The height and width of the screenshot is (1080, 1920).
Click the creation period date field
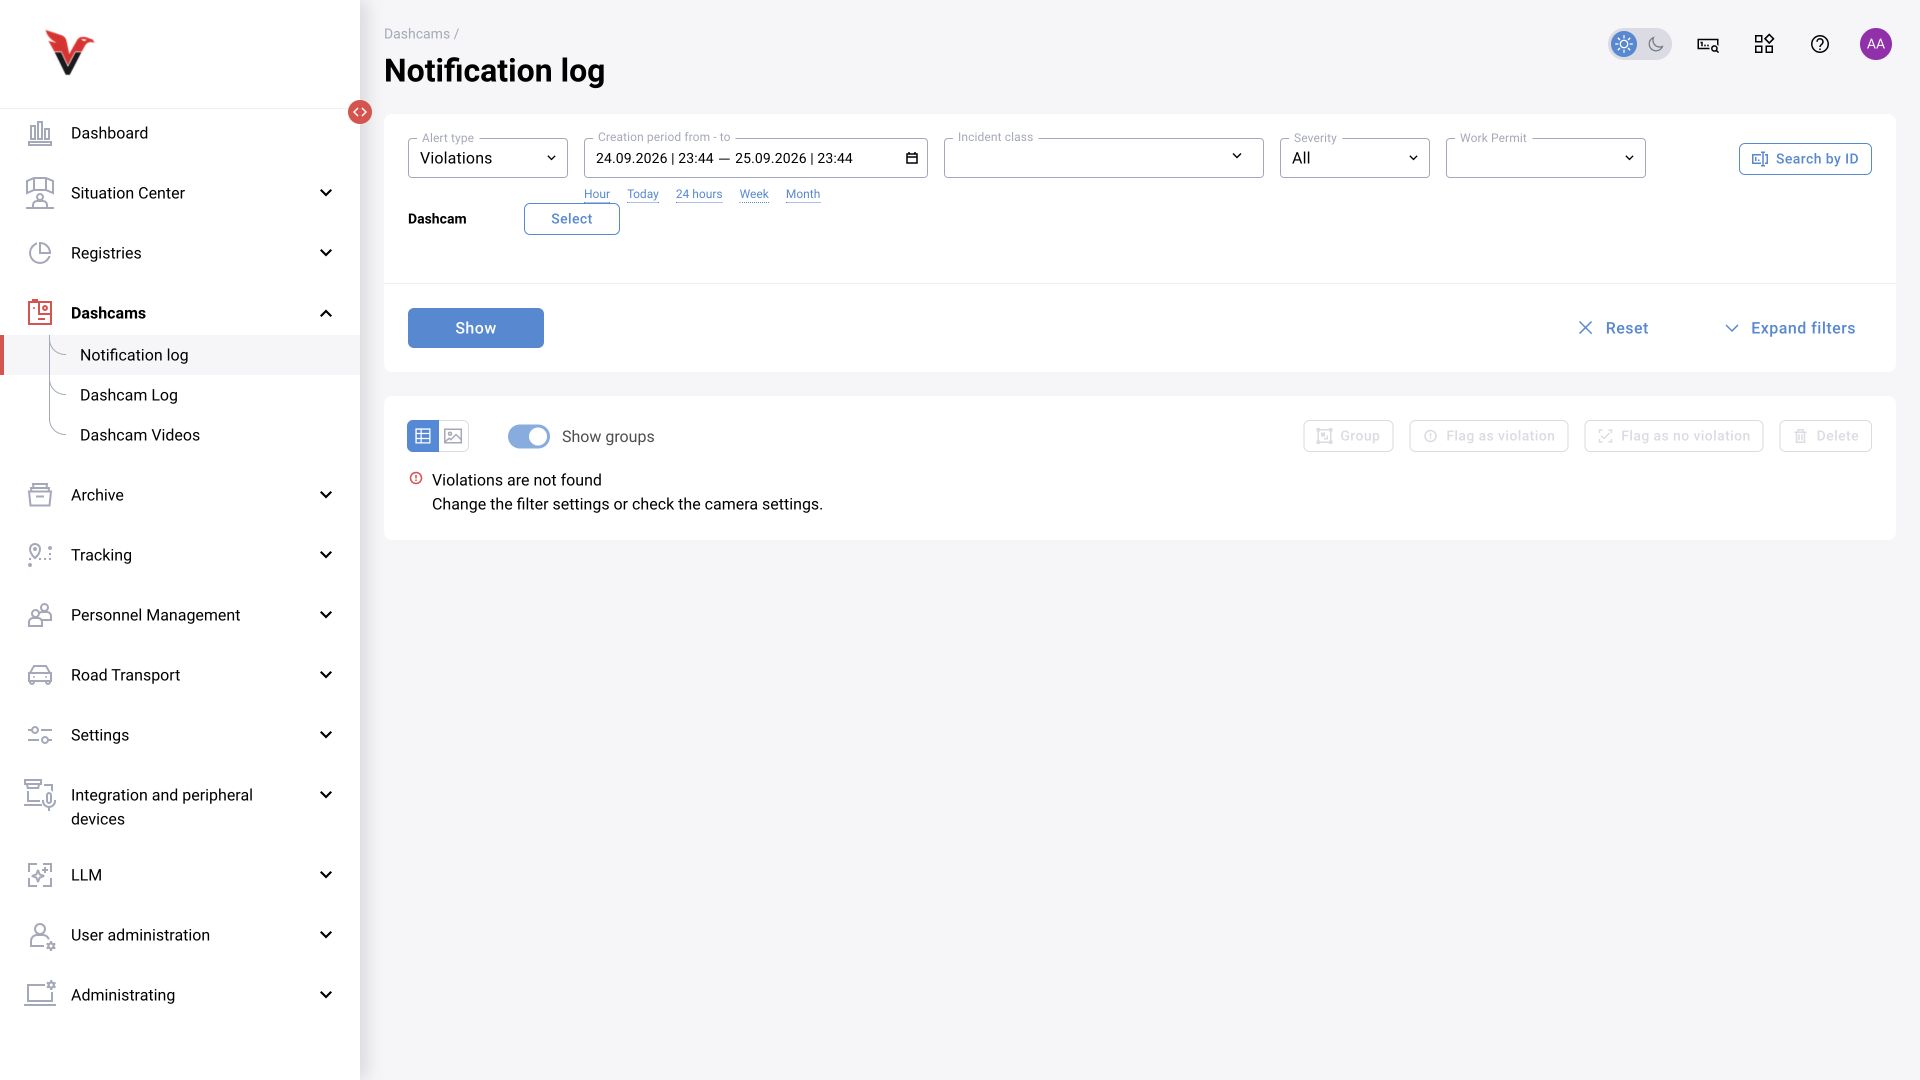[756, 158]
